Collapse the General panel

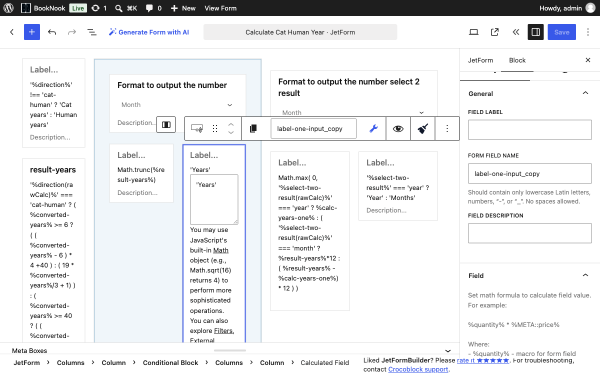coord(585,93)
